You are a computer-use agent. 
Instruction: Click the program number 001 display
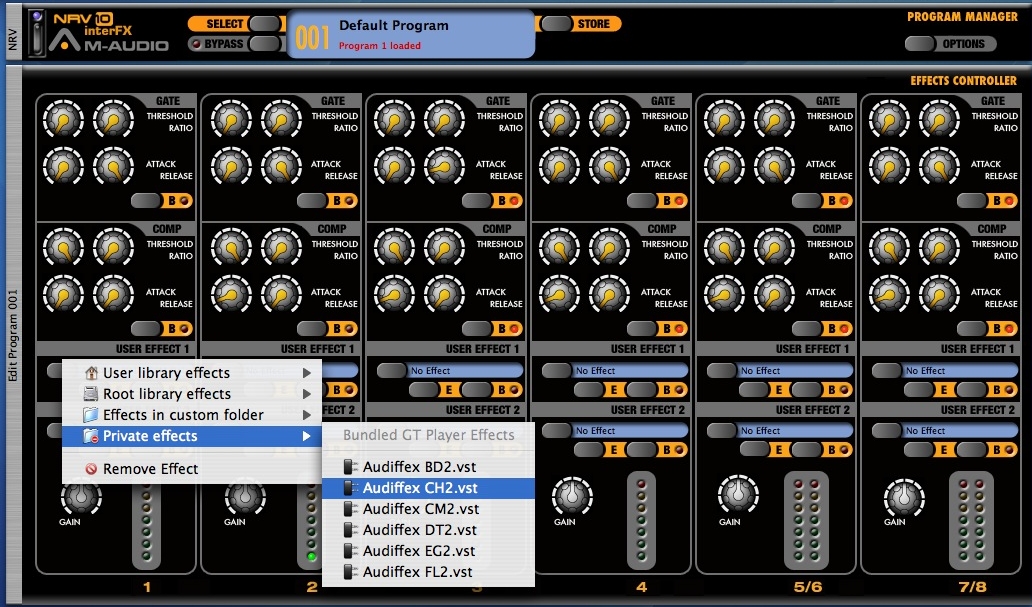tap(312, 38)
